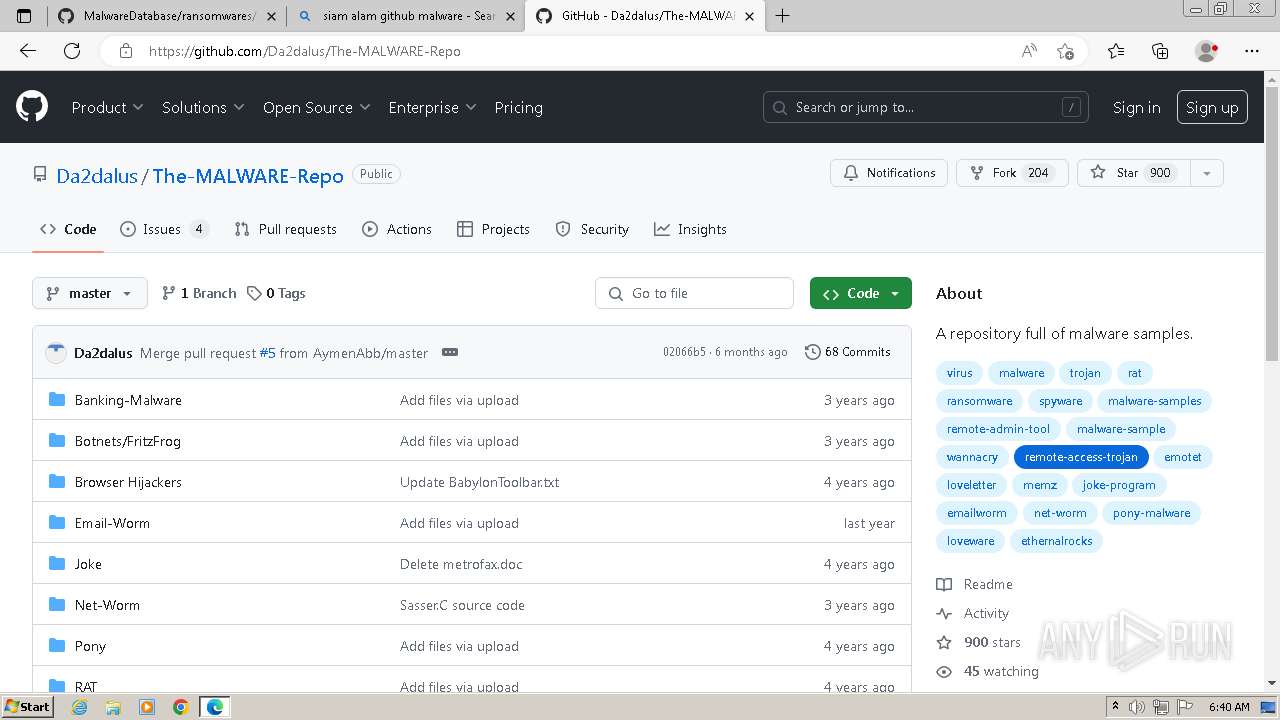Viewport: 1280px width, 720px height.
Task: Open the Da2dalus owner link
Action: 97,176
